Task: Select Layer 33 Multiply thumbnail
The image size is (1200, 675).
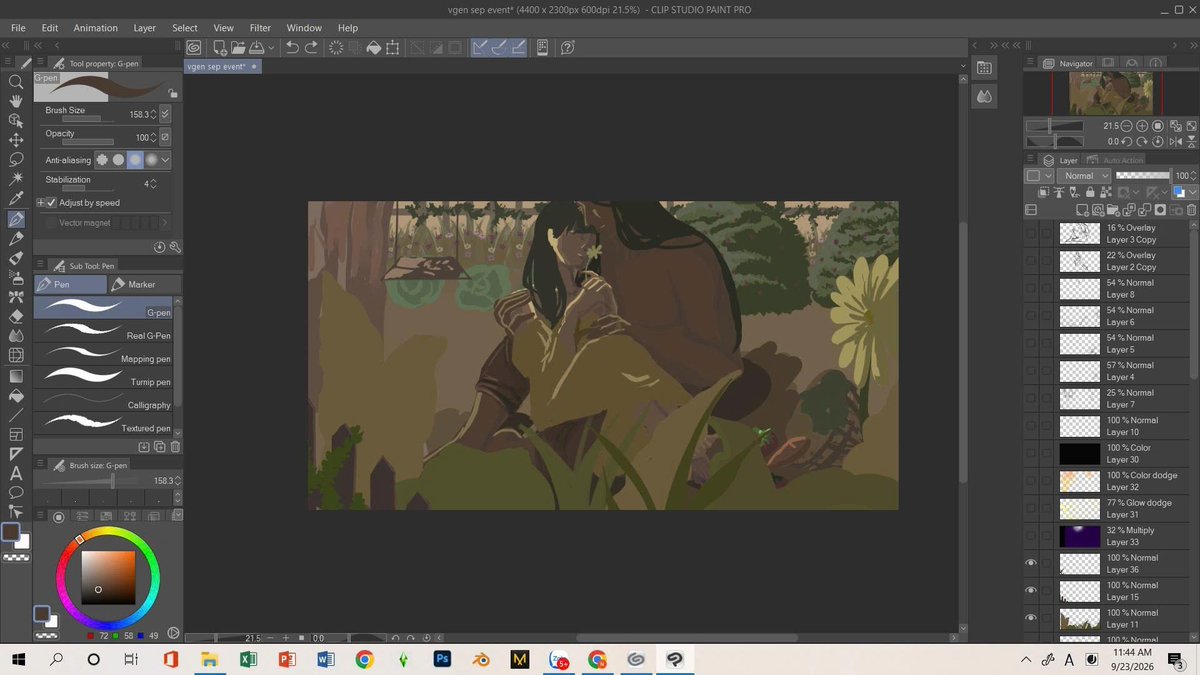Action: [x=1079, y=536]
